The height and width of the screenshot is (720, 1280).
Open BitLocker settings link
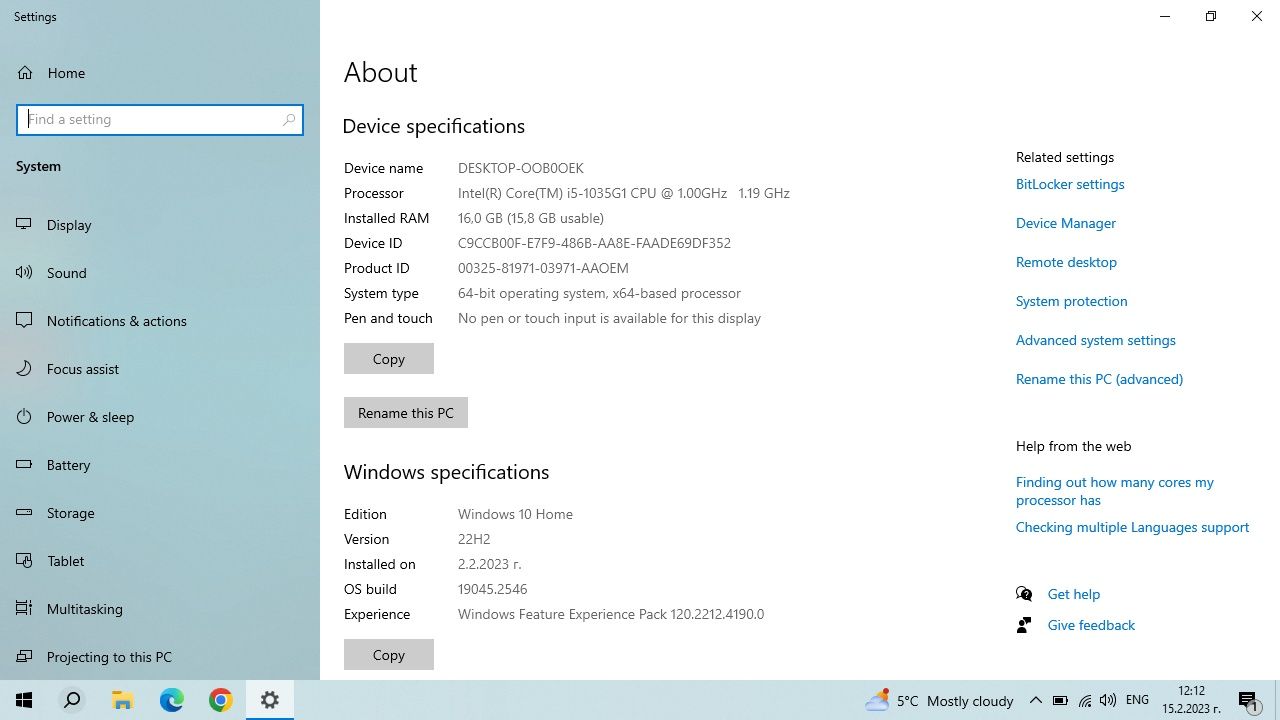(1070, 184)
